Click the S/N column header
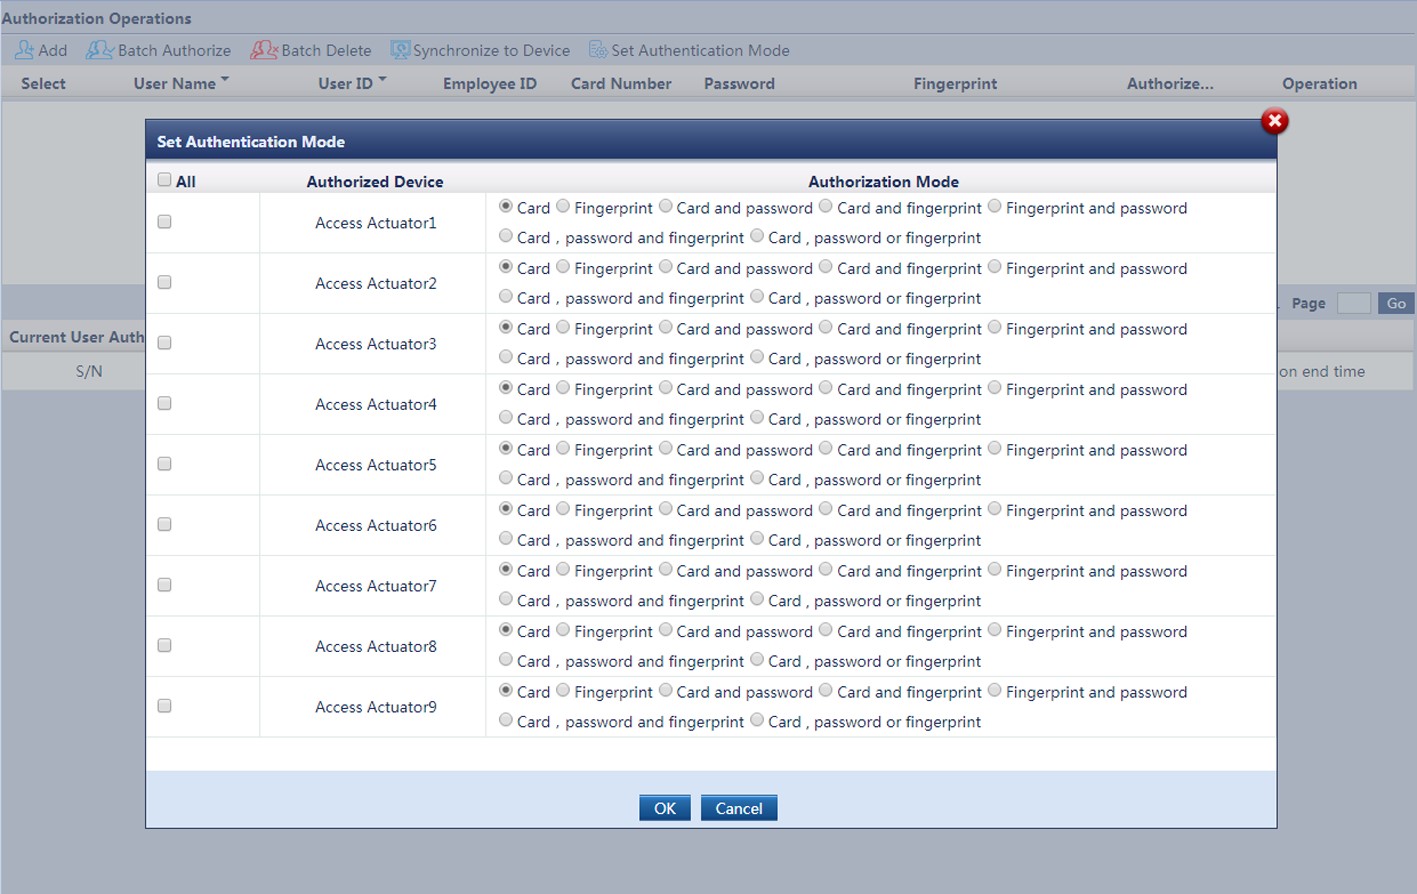Viewport: 1417px width, 894px height. [x=89, y=371]
